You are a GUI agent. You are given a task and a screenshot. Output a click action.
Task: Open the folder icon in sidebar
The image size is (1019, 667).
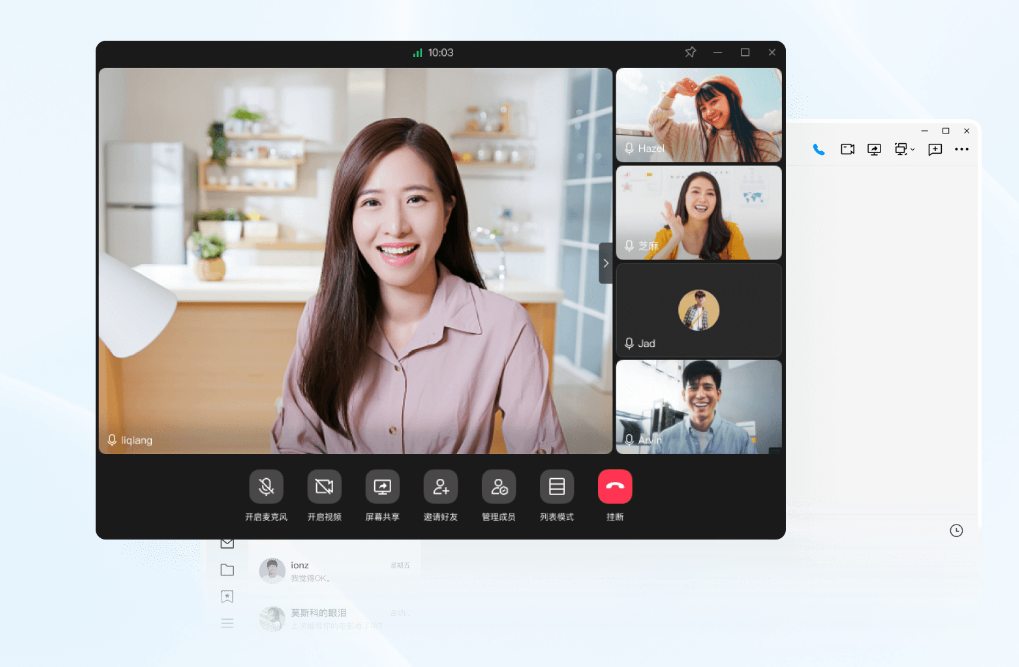point(227,570)
